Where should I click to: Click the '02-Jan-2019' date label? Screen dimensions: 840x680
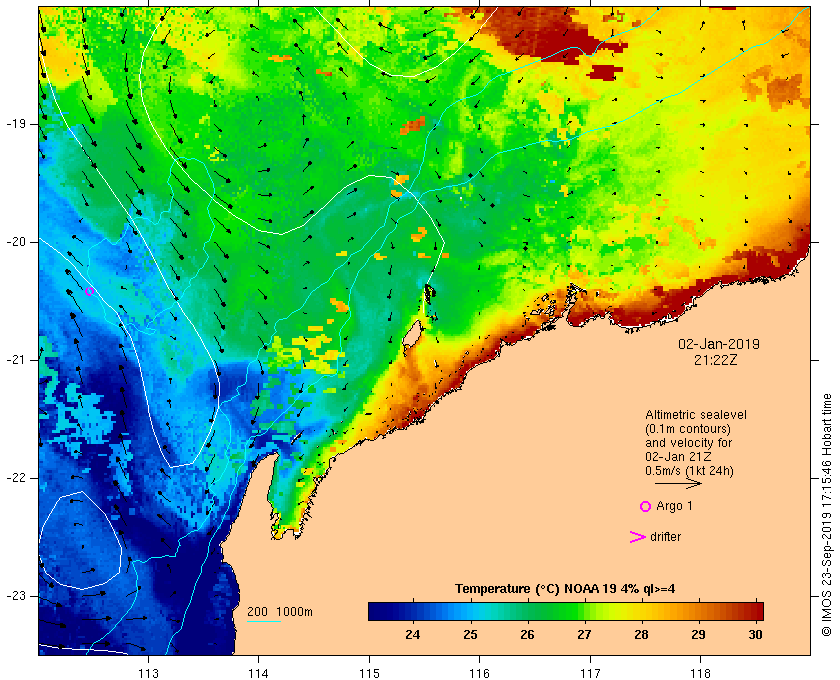point(718,344)
